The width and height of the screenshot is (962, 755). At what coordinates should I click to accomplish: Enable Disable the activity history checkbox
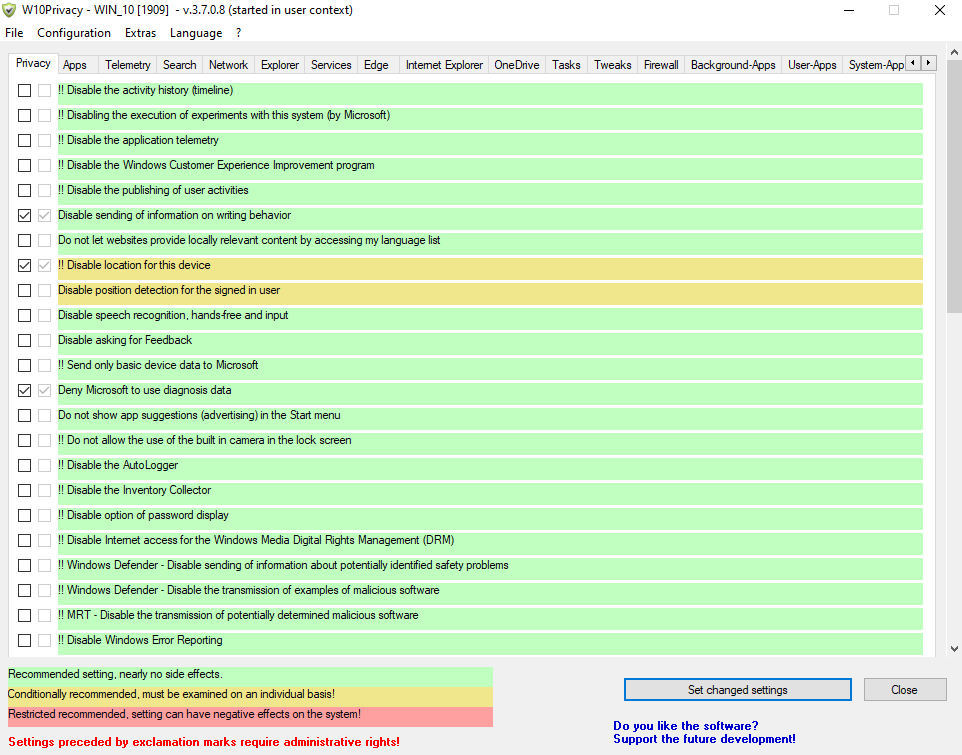(x=25, y=90)
